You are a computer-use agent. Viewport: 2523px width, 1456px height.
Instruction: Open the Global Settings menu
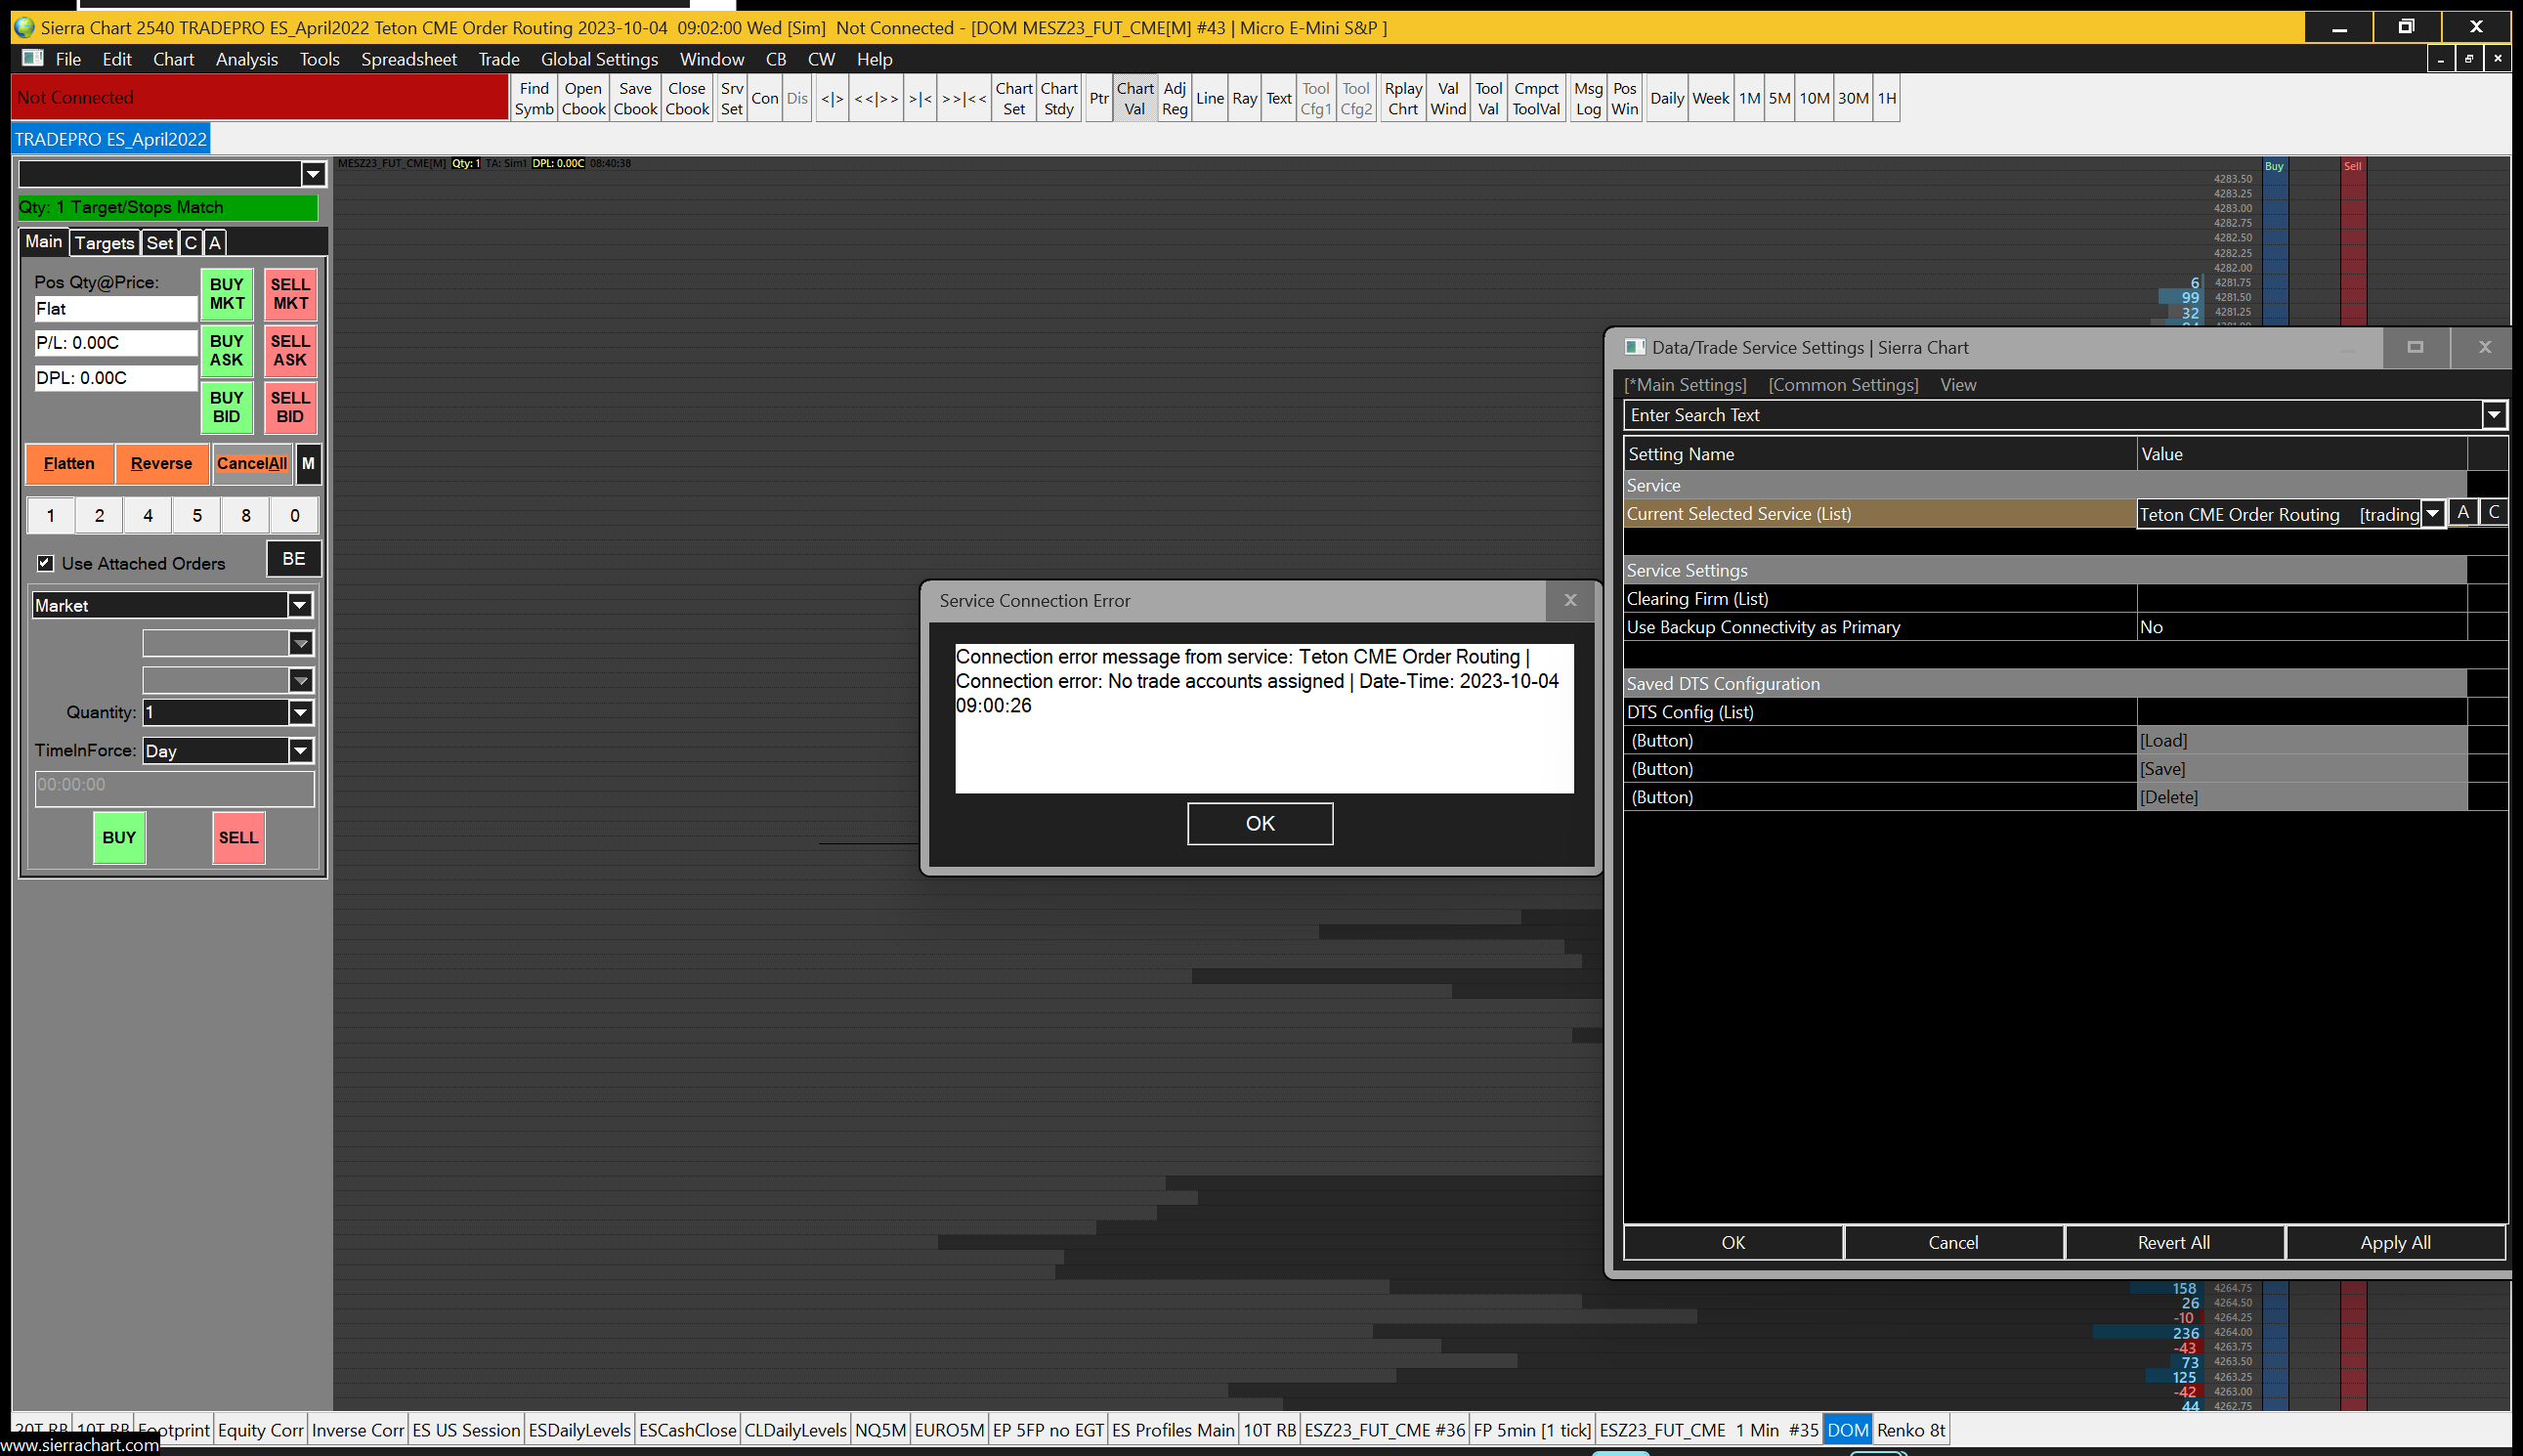(x=599, y=59)
